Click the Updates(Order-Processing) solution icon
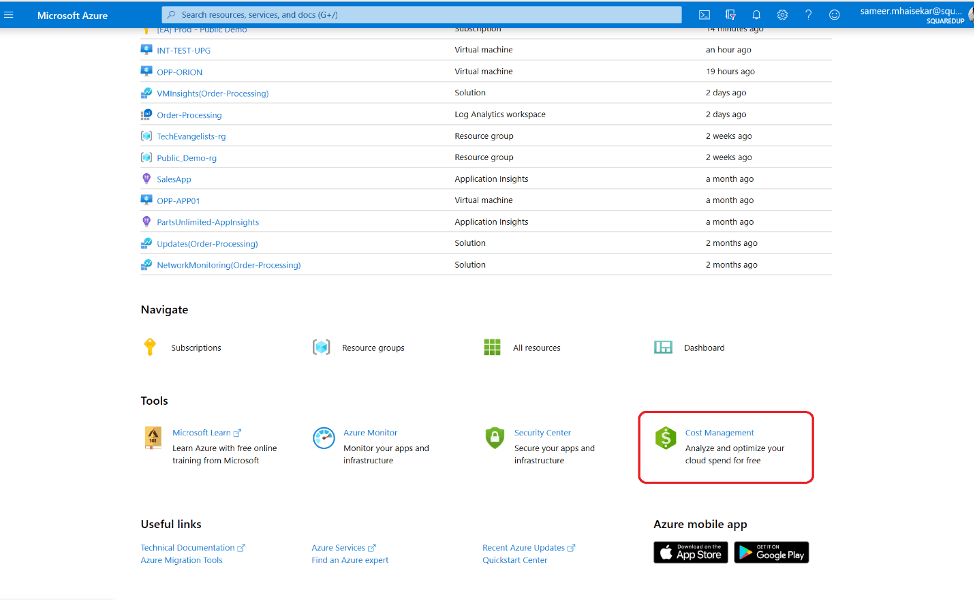 147,243
